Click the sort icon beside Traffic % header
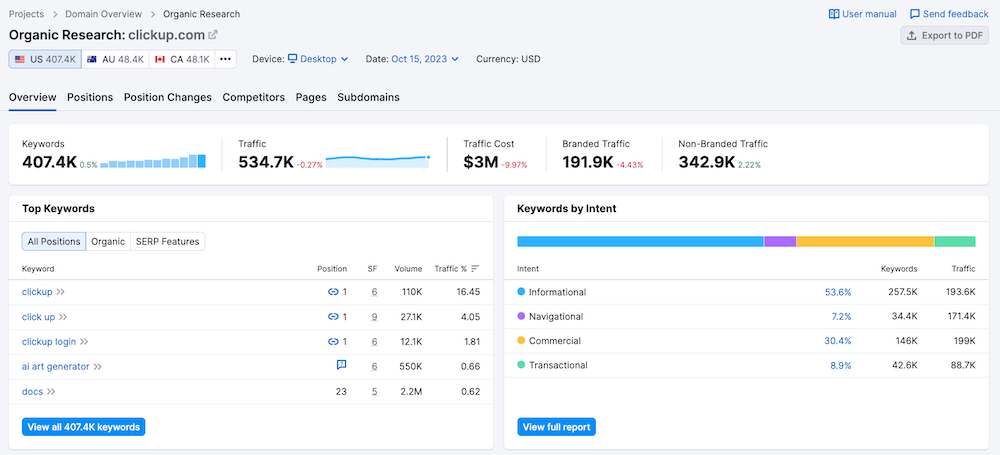This screenshot has height=455, width=1000. (475, 269)
